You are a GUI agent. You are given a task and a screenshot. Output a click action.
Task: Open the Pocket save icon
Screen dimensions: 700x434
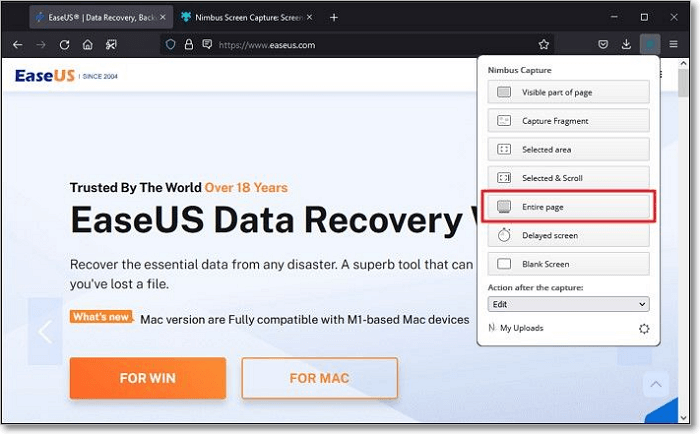pos(603,44)
